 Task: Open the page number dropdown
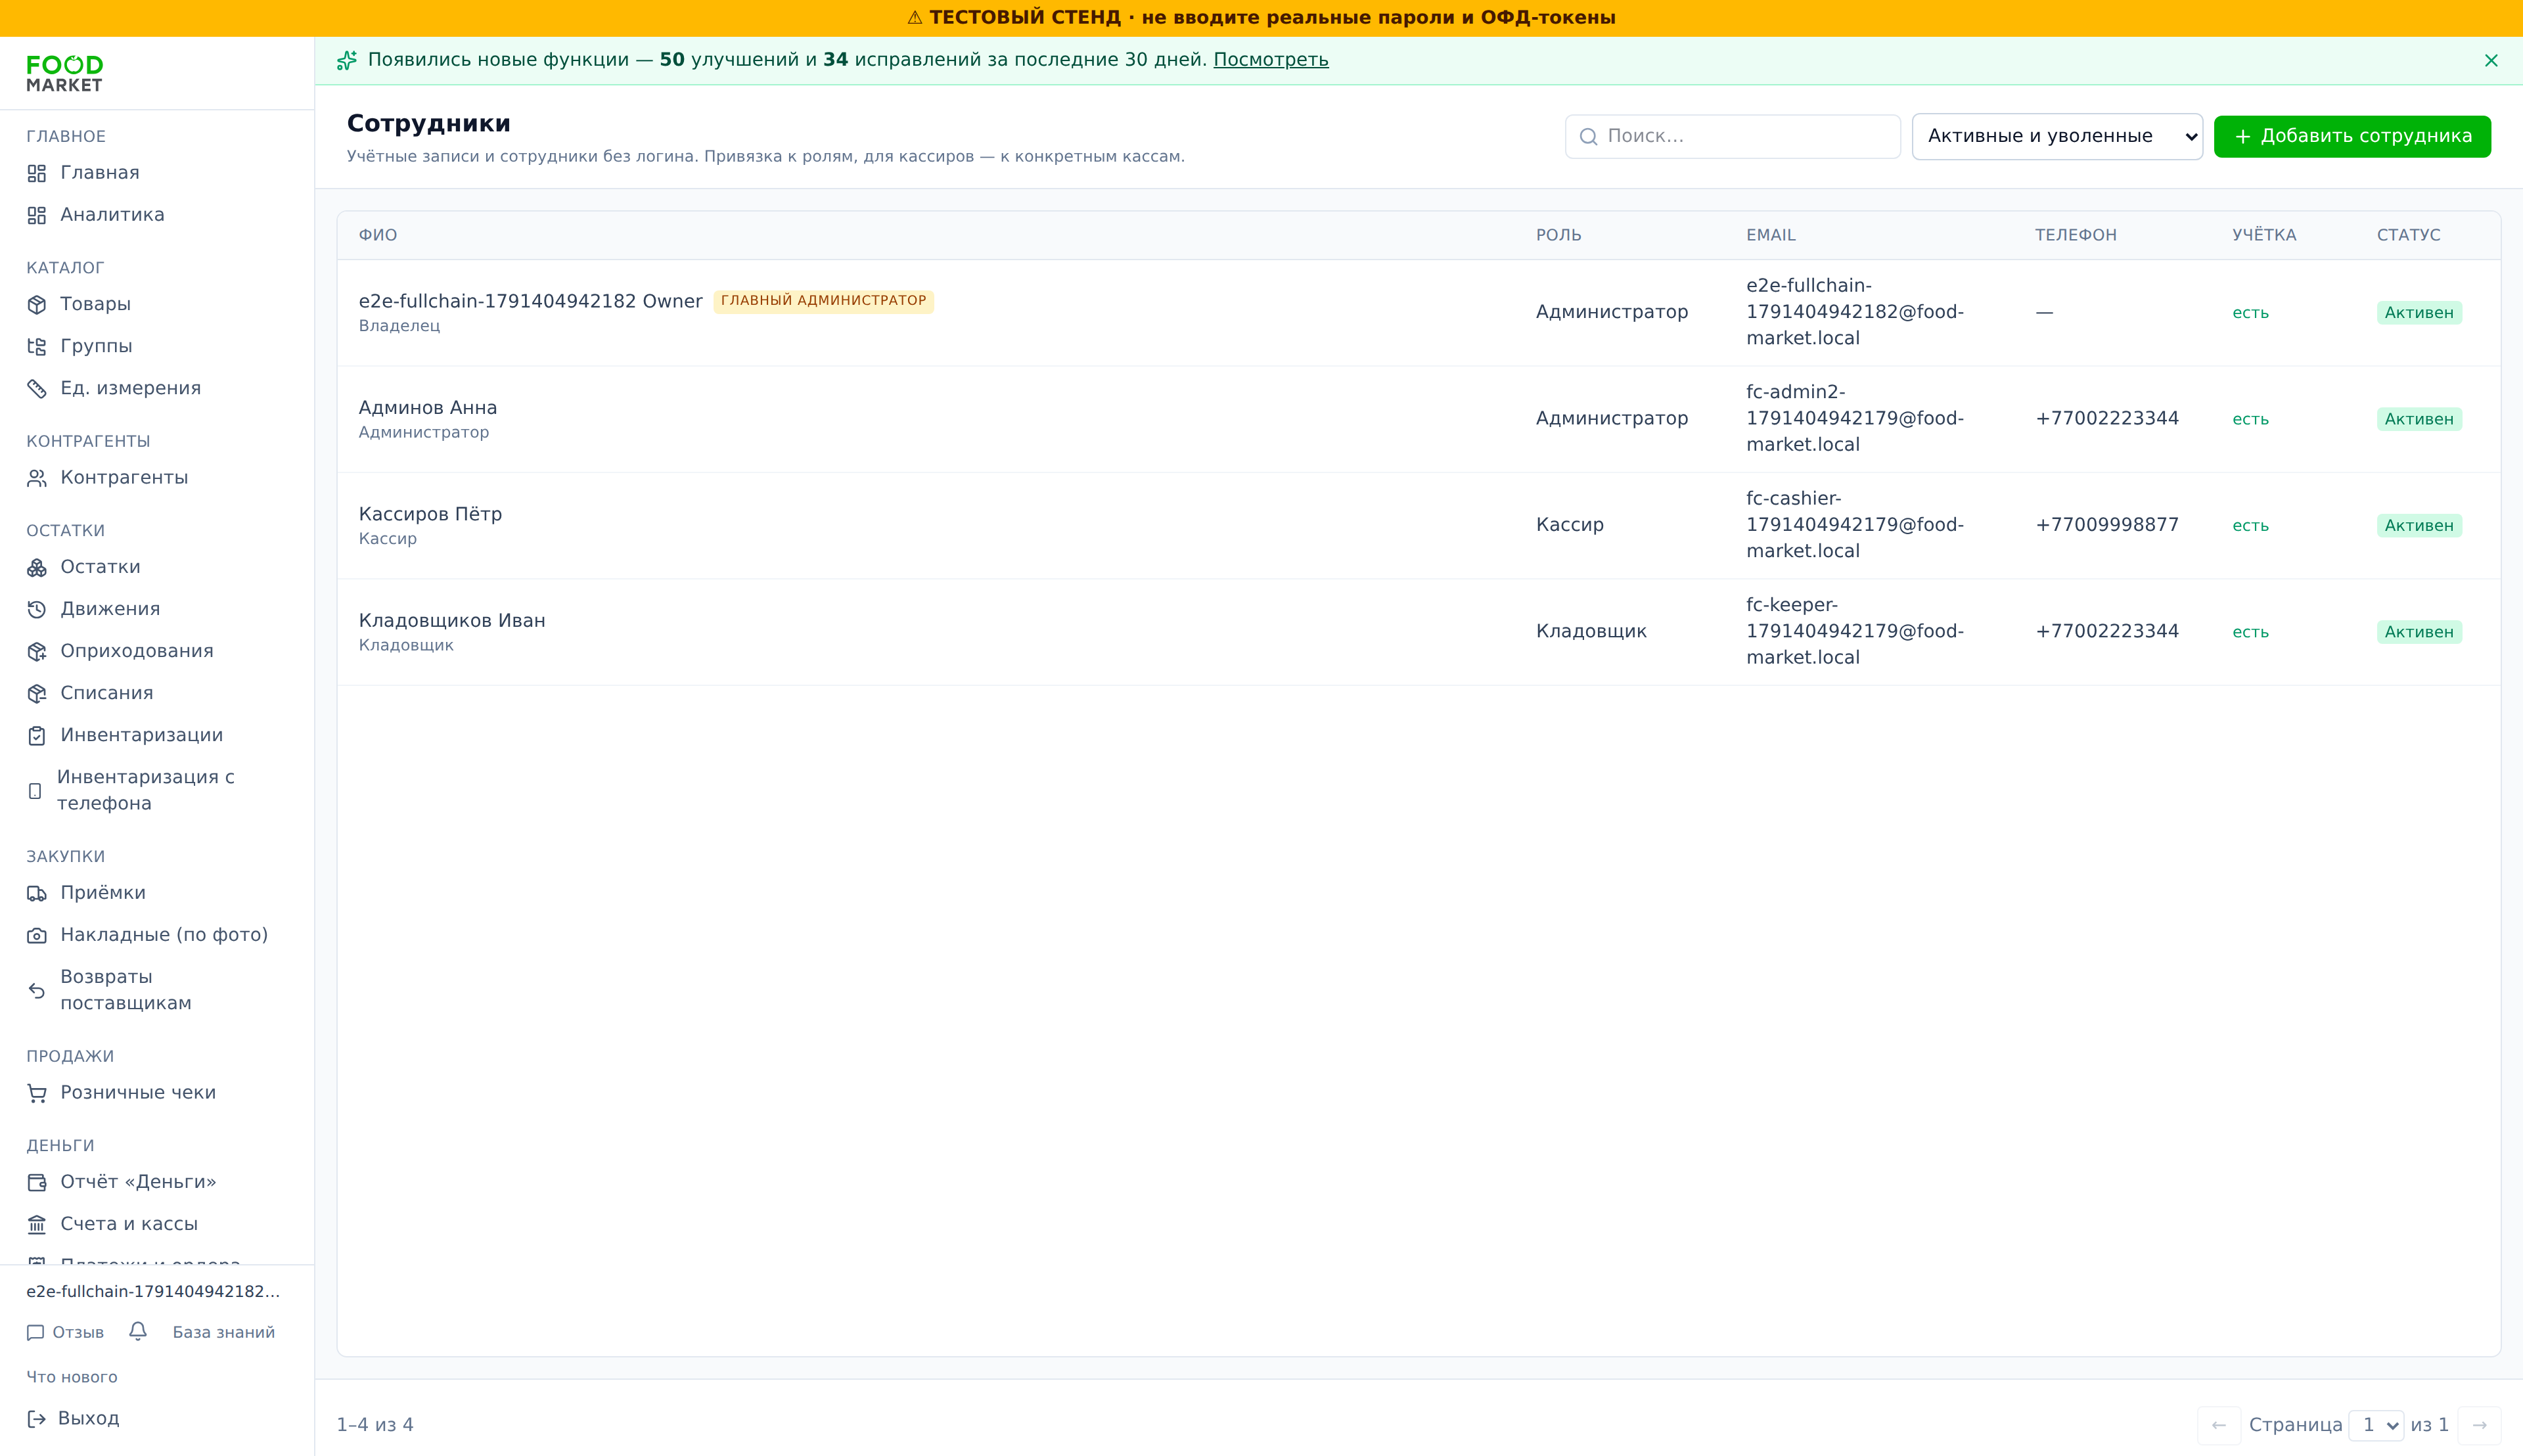pos(2376,1425)
